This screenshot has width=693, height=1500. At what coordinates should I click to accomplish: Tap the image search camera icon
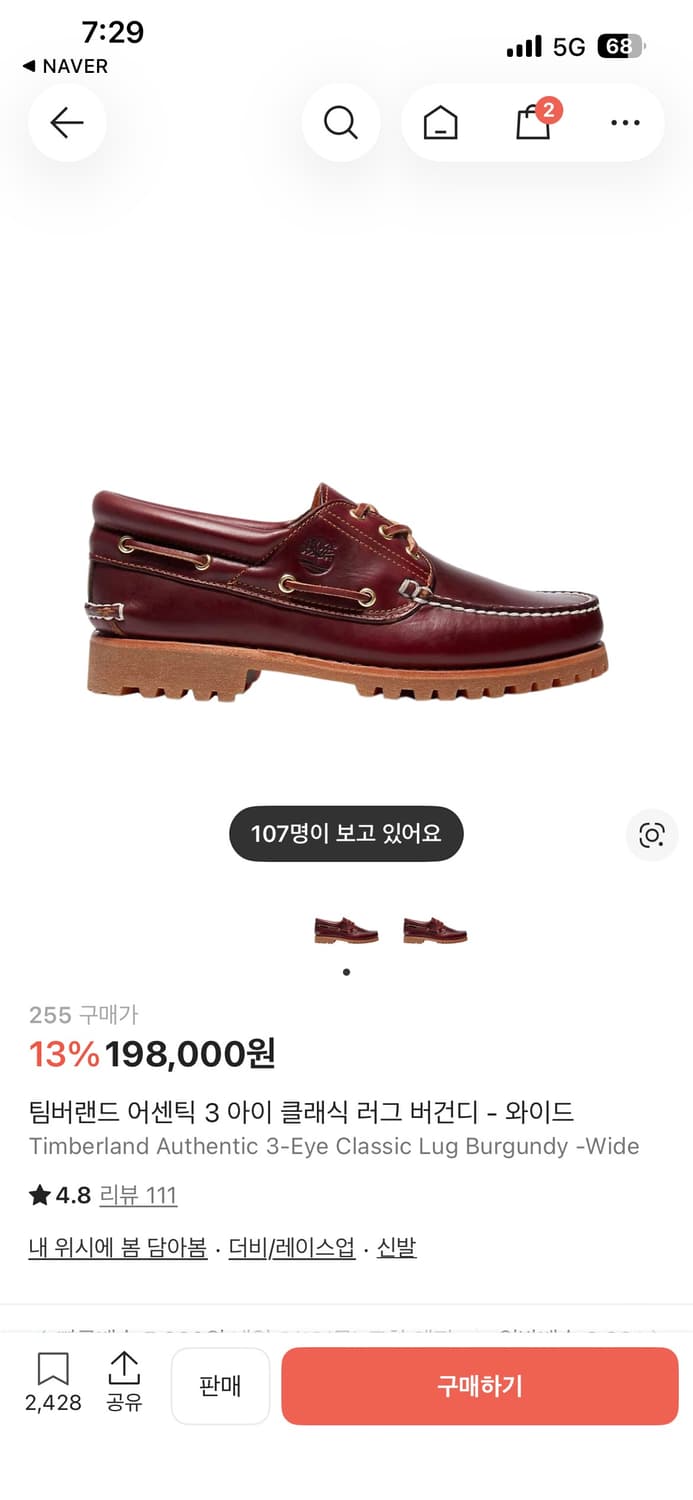click(652, 835)
